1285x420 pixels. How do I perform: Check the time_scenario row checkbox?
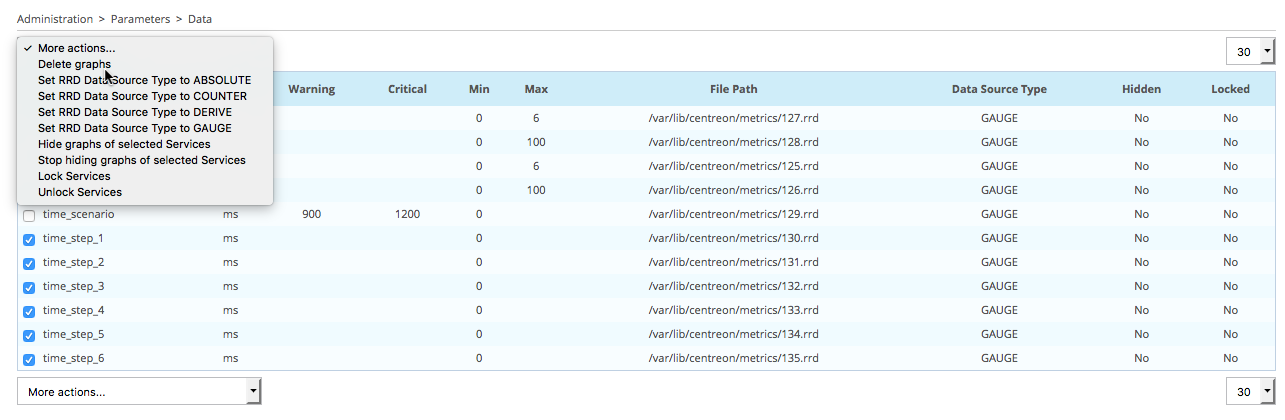click(29, 215)
